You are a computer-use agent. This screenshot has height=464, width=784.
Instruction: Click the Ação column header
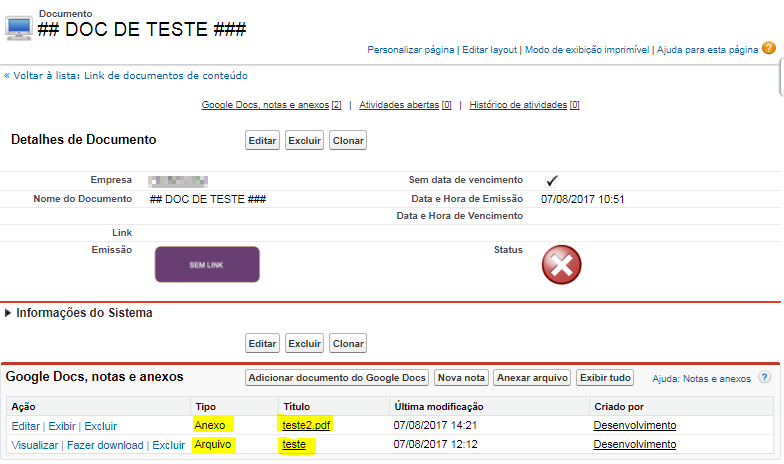pyautogui.click(x=24, y=406)
